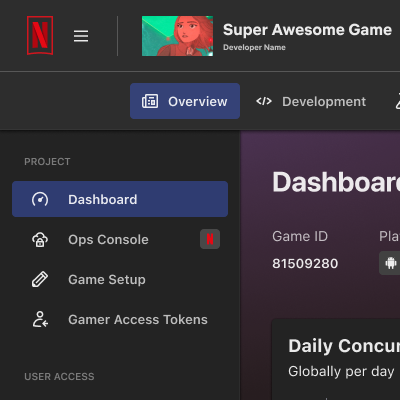The image size is (400, 400).
Task: Click the Dashboard page heading
Action: click(x=336, y=182)
